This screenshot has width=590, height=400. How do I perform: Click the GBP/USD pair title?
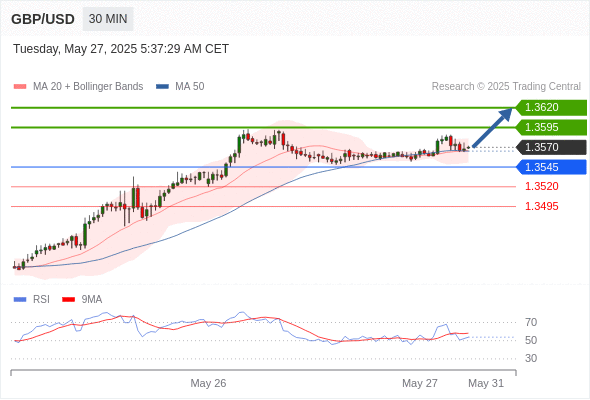43,19
